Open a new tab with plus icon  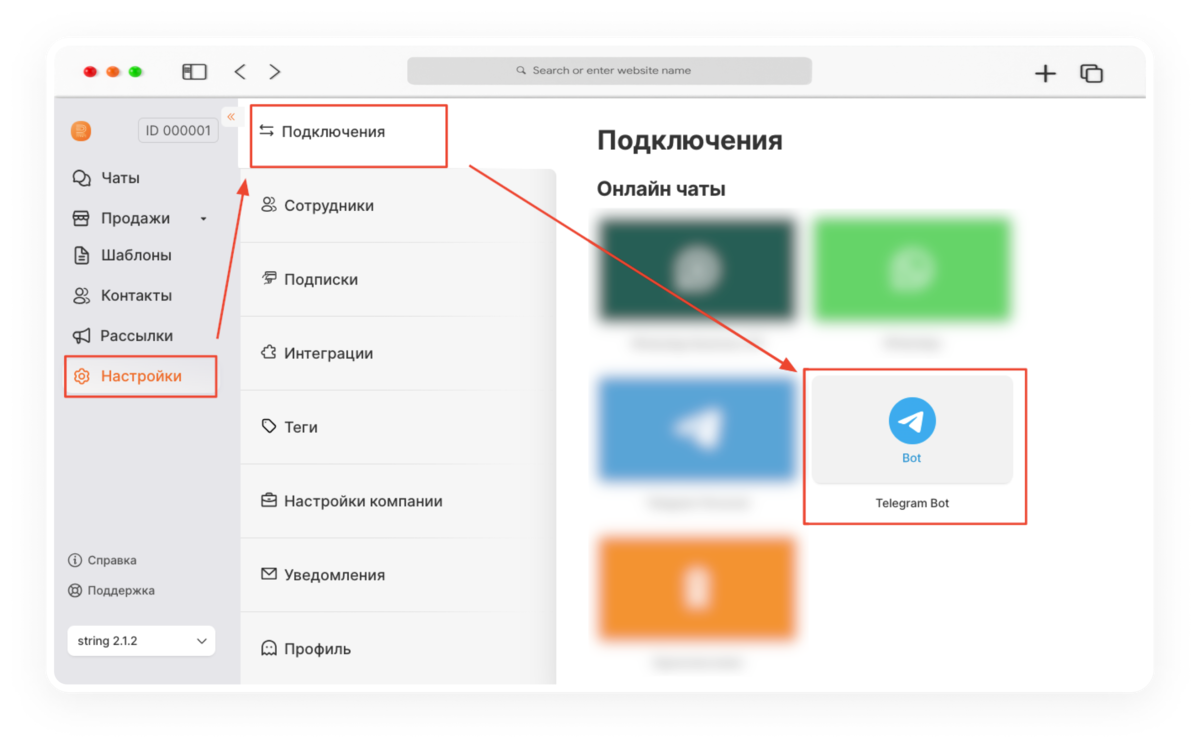click(x=1045, y=73)
